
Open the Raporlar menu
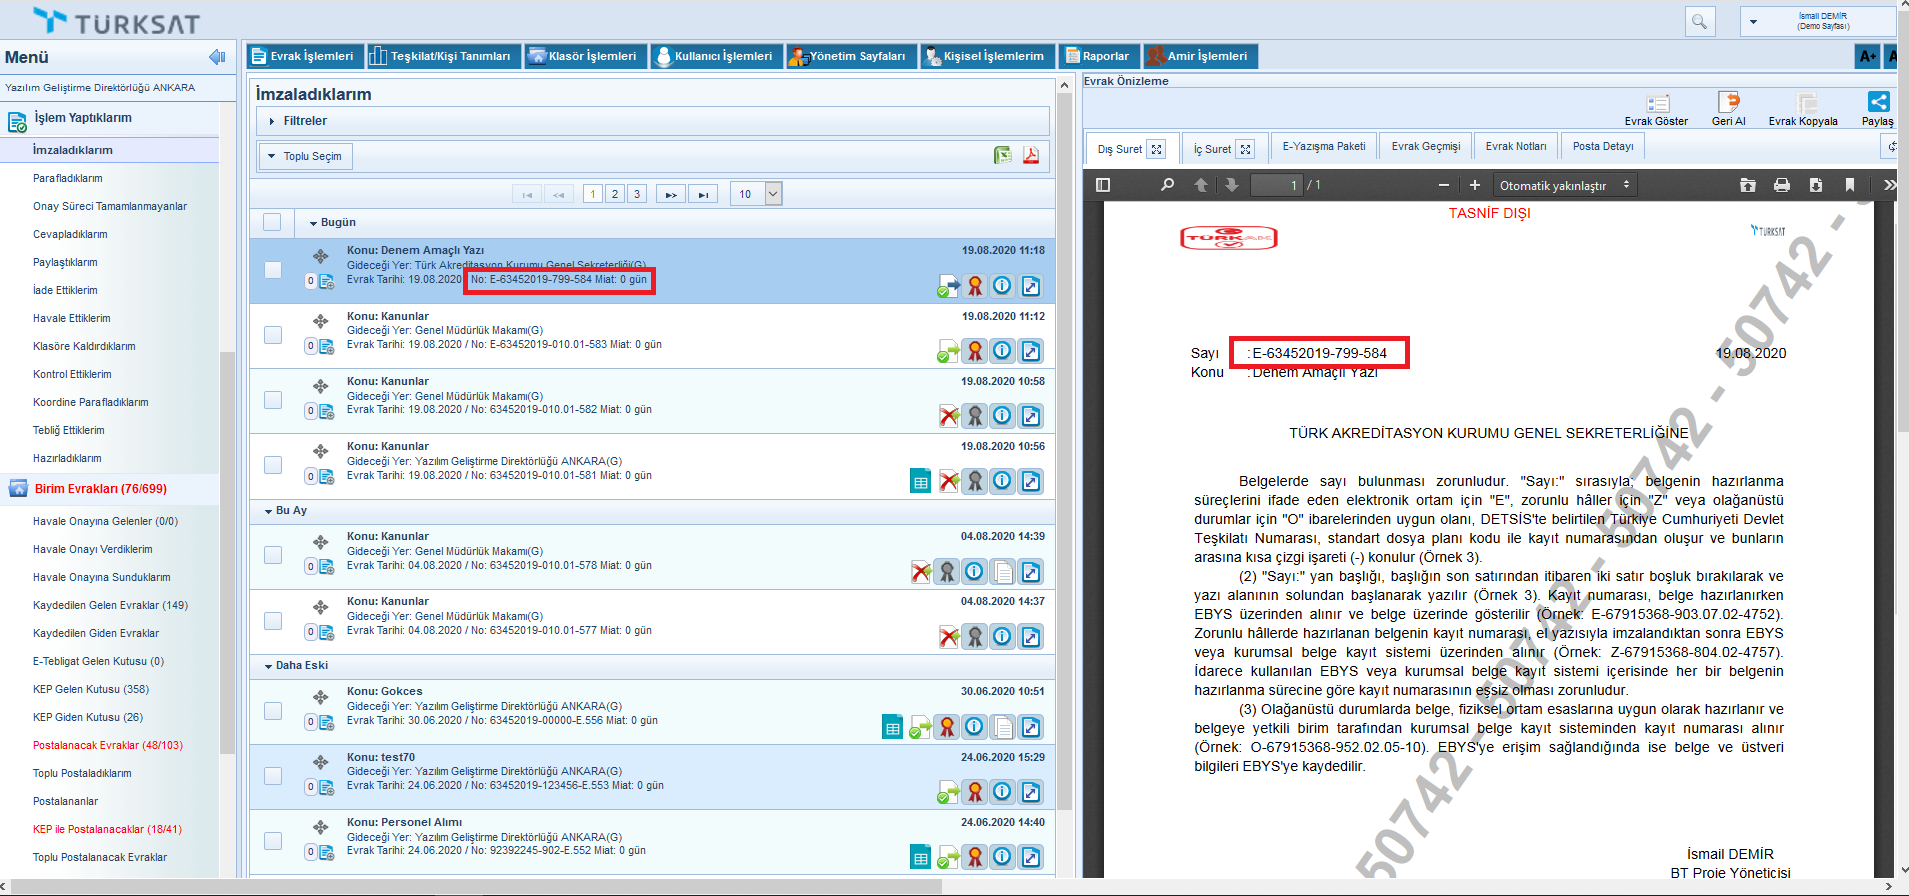[1098, 56]
